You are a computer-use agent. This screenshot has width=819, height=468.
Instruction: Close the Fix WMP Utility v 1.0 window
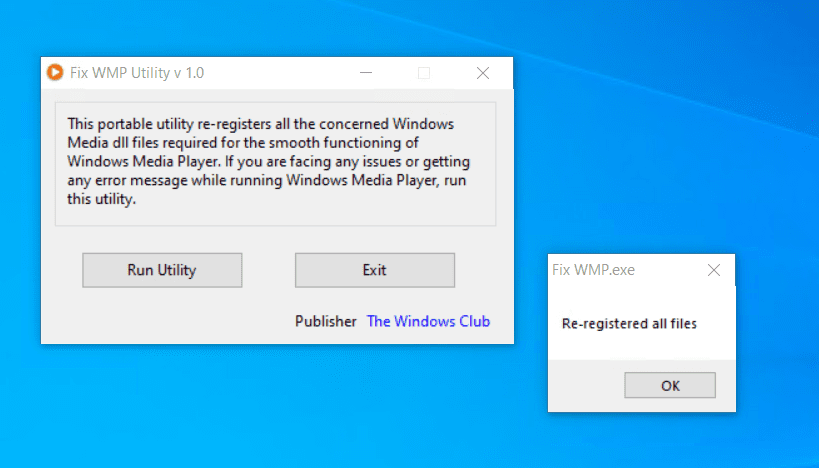483,73
